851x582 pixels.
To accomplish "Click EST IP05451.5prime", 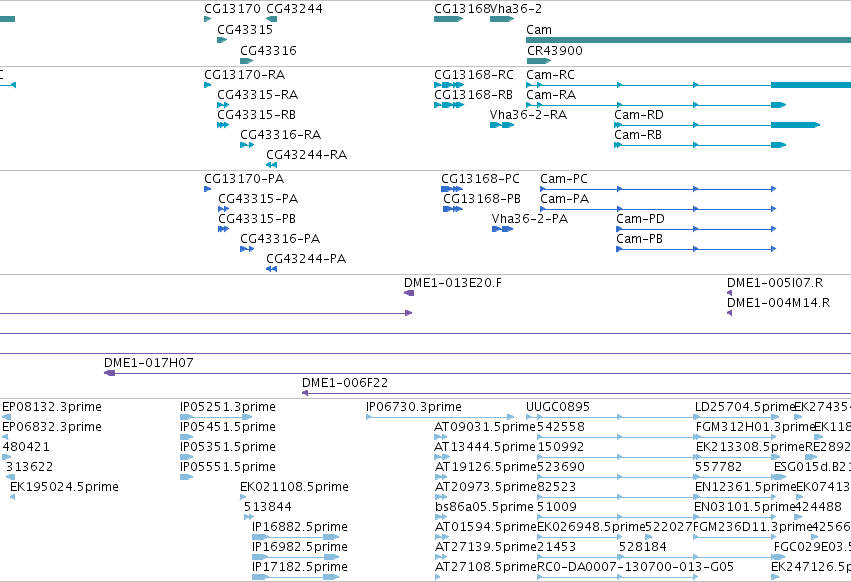I will point(227,427).
